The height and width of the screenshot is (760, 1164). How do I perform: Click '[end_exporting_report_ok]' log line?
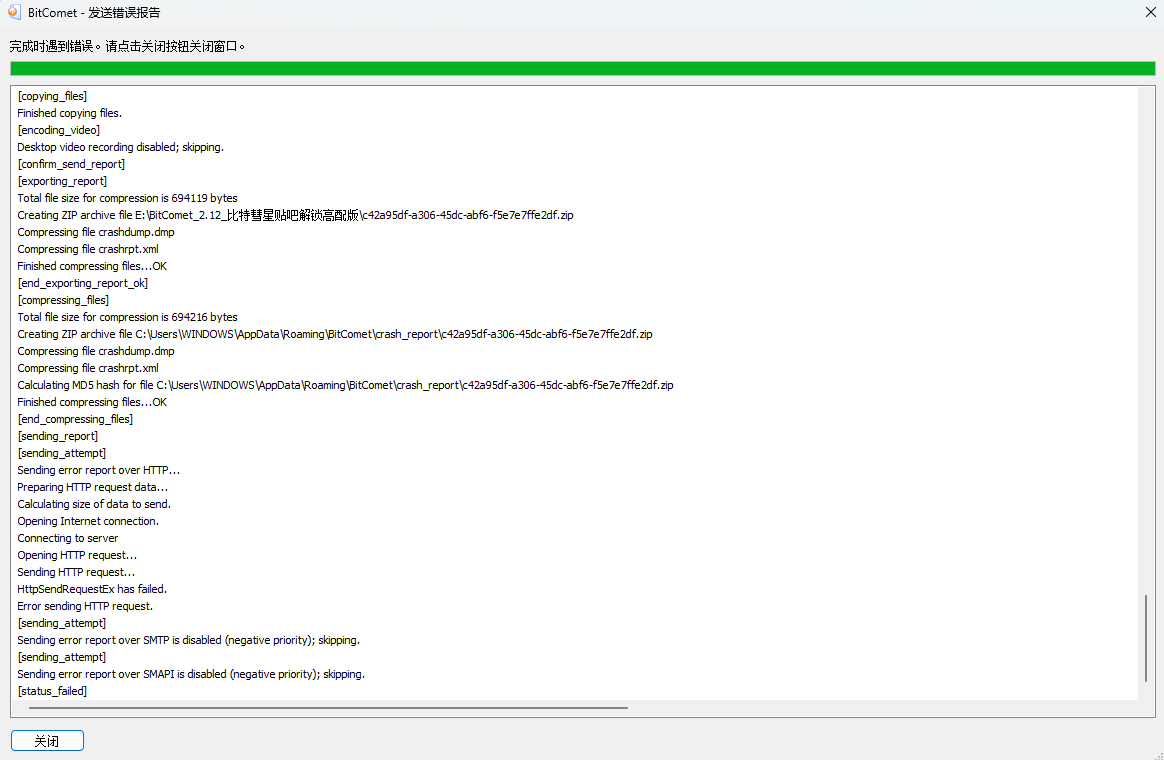coord(82,284)
